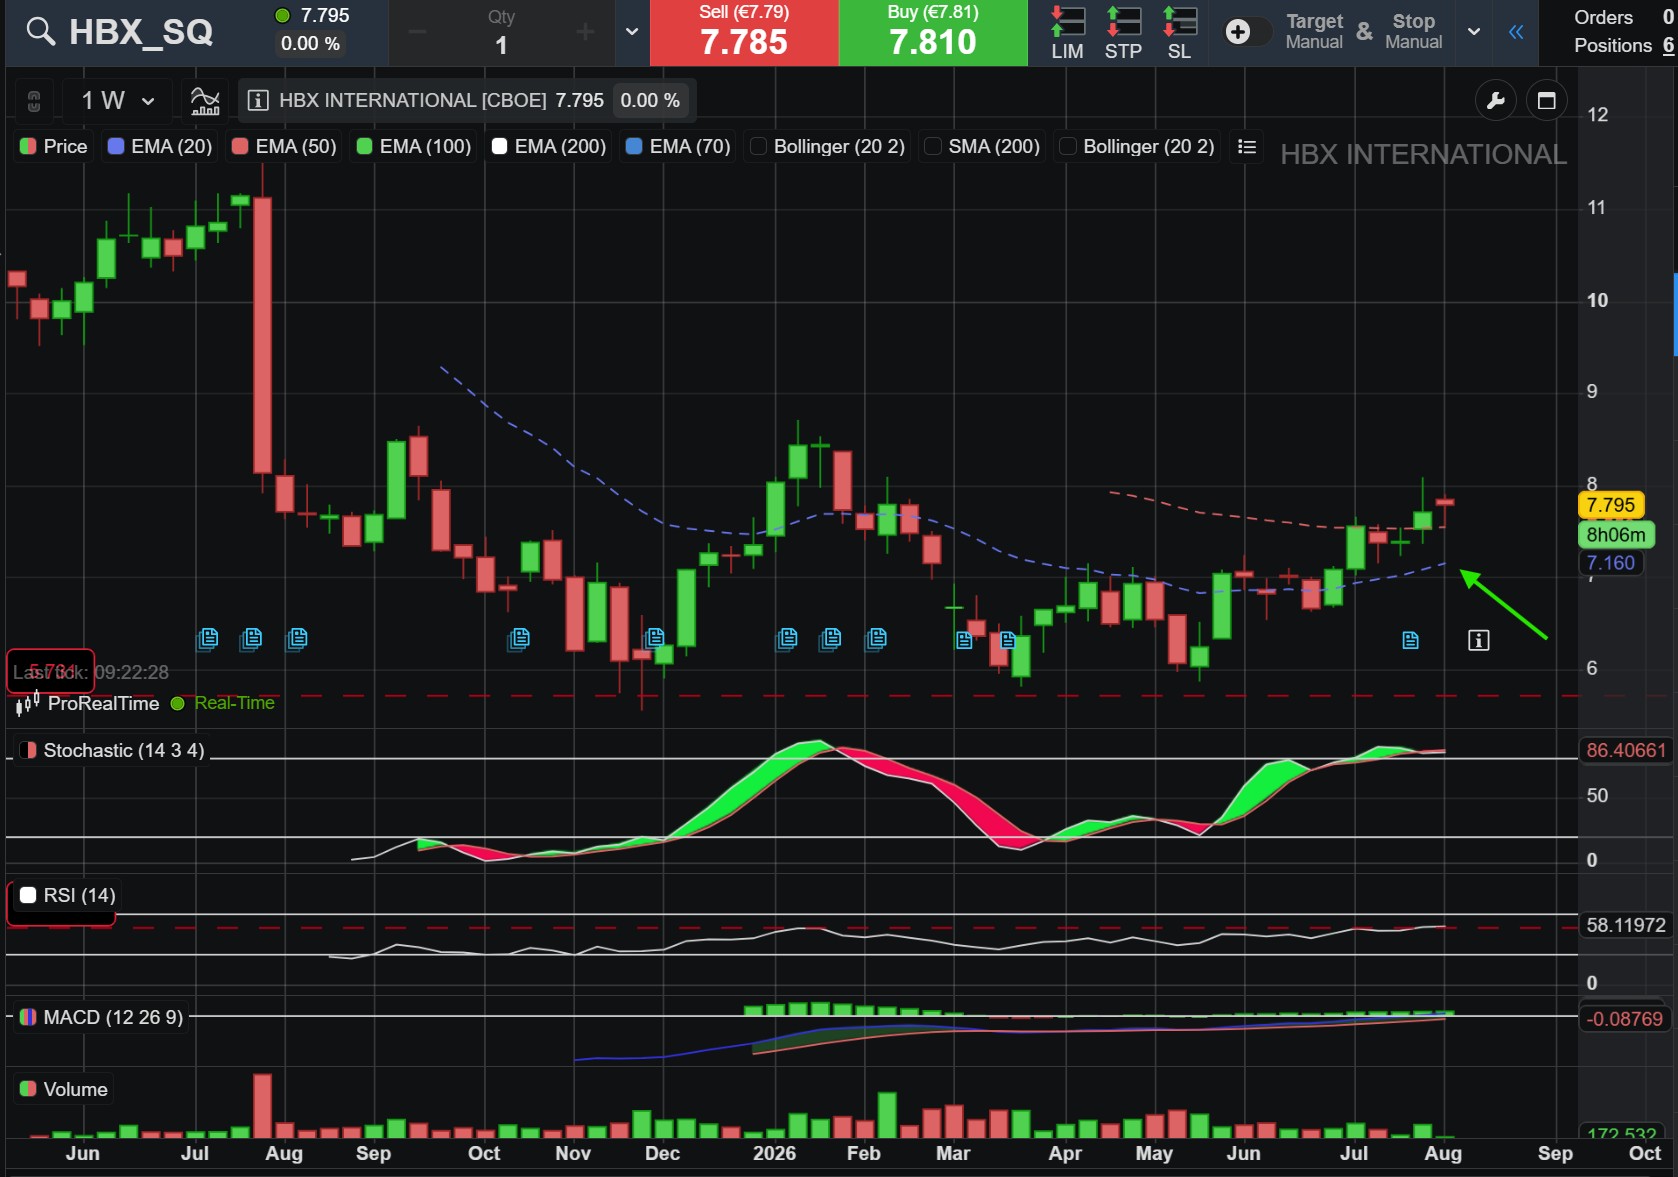
Task: Click the search magnifier icon beside HBX_SQ
Action: click(x=40, y=31)
